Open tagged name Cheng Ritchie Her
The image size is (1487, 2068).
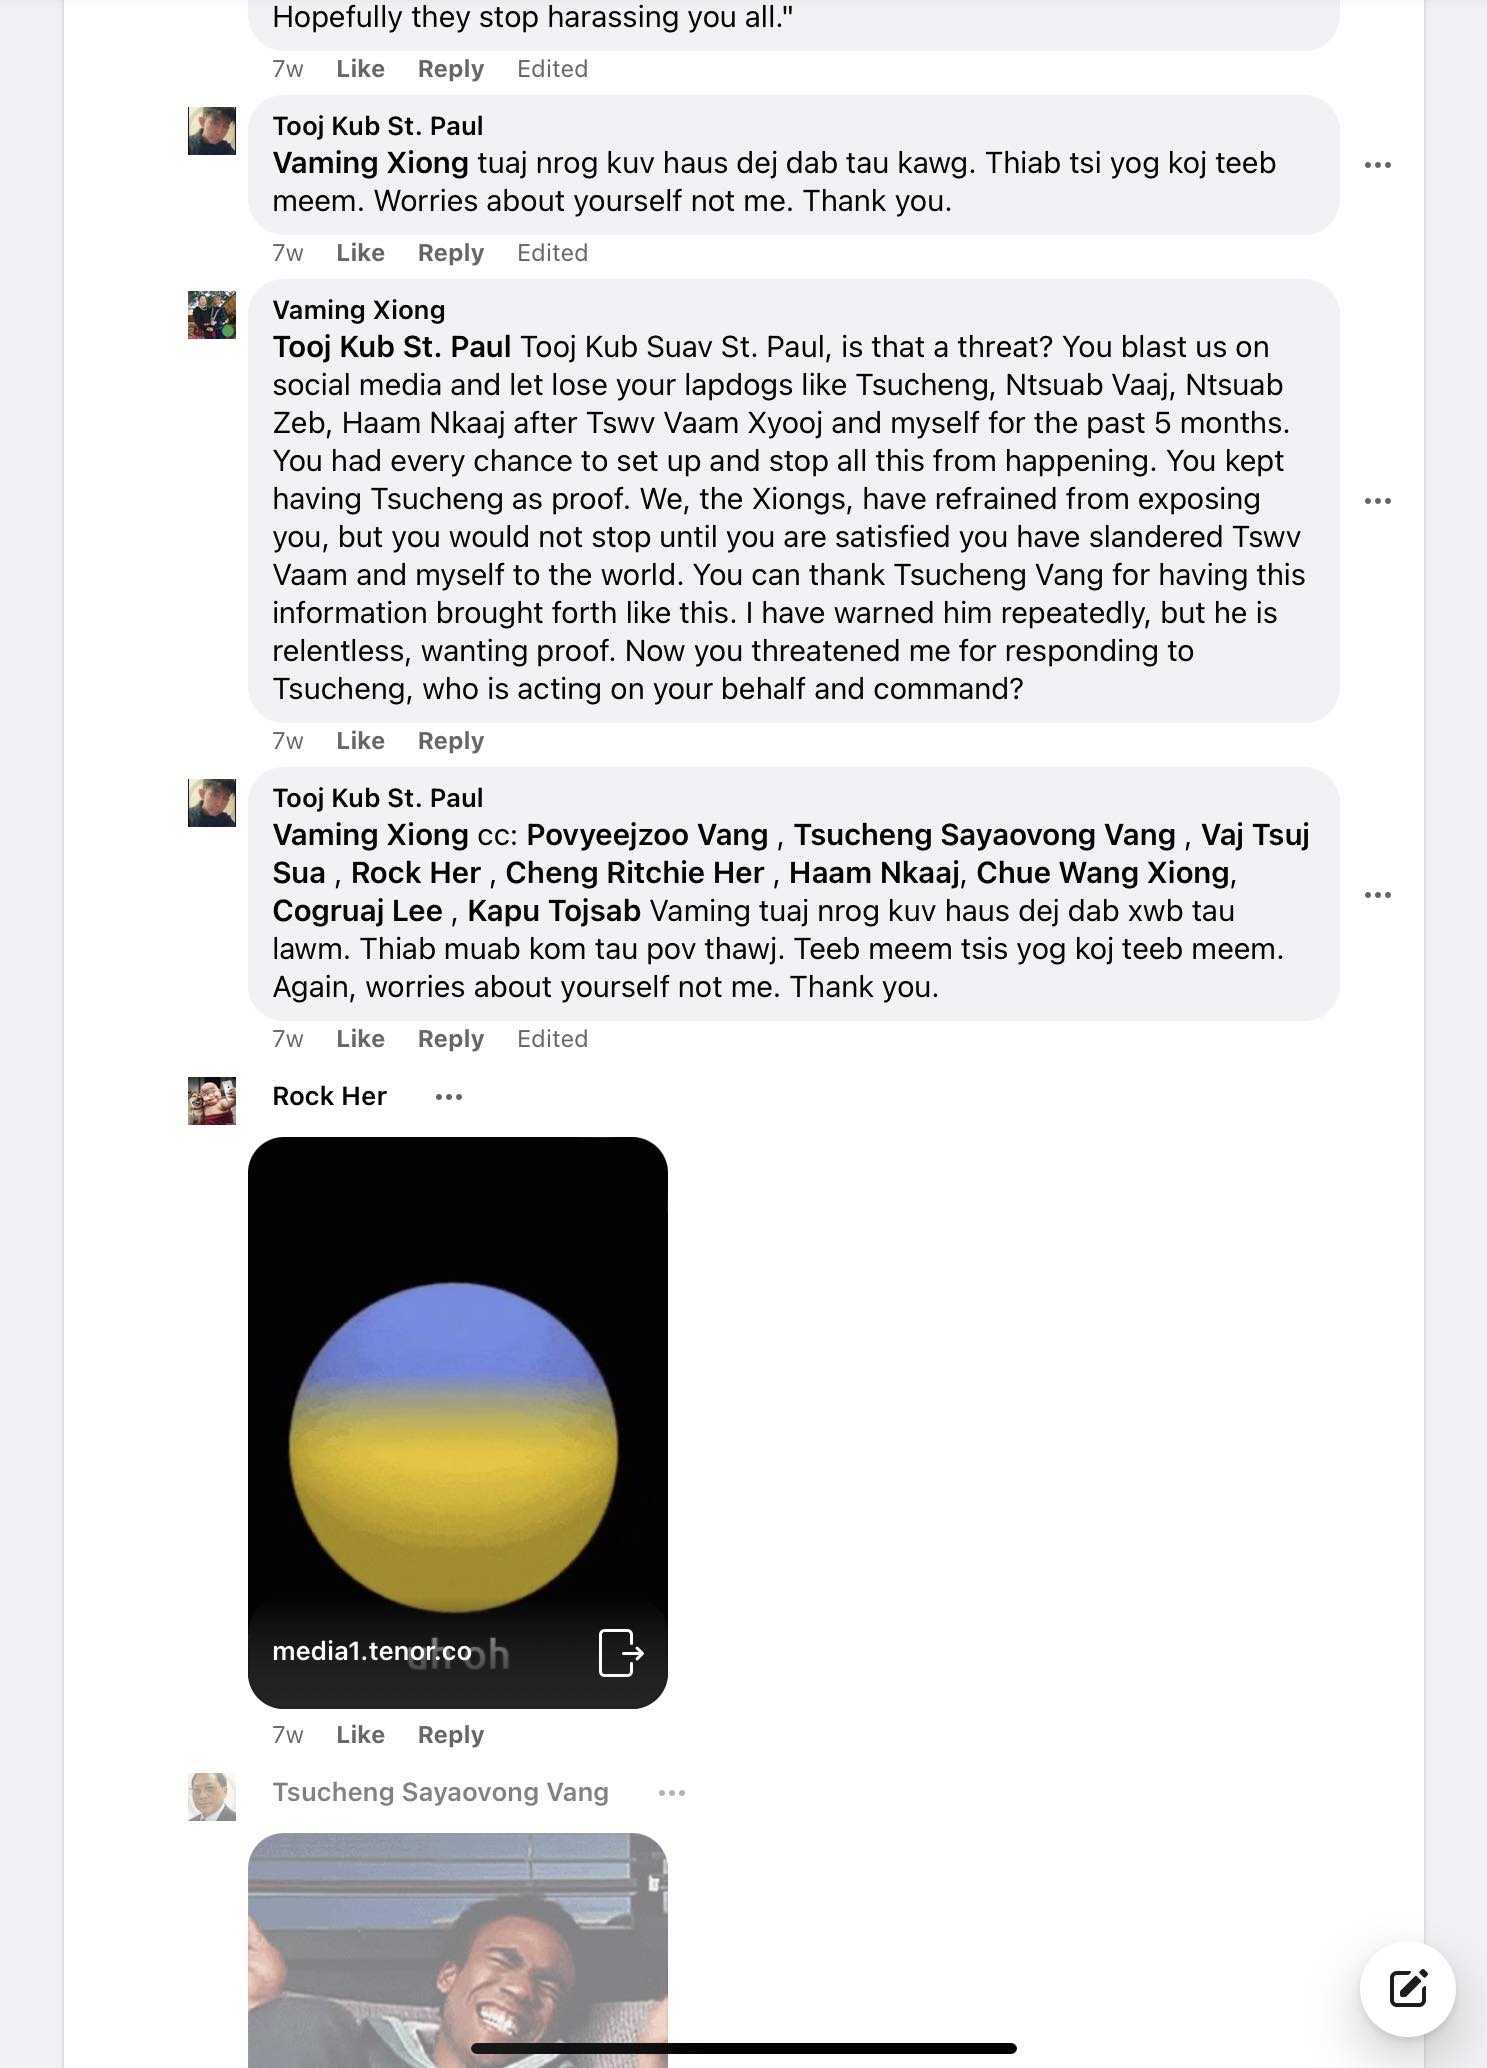pyautogui.click(x=634, y=873)
